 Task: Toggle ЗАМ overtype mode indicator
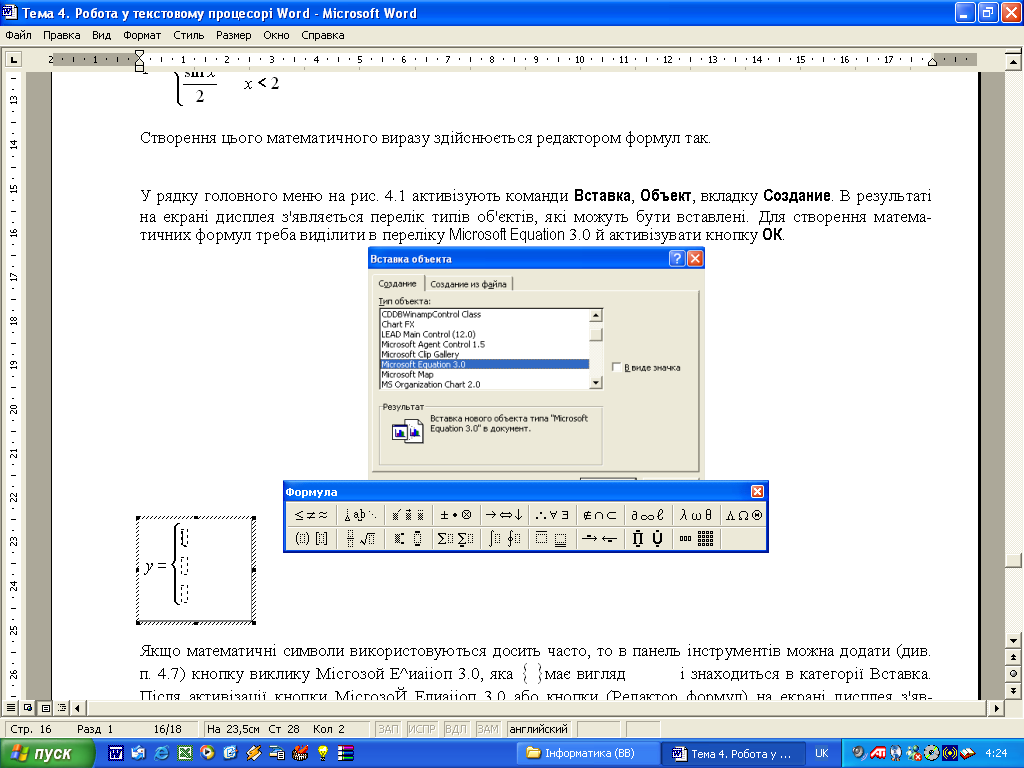point(488,729)
